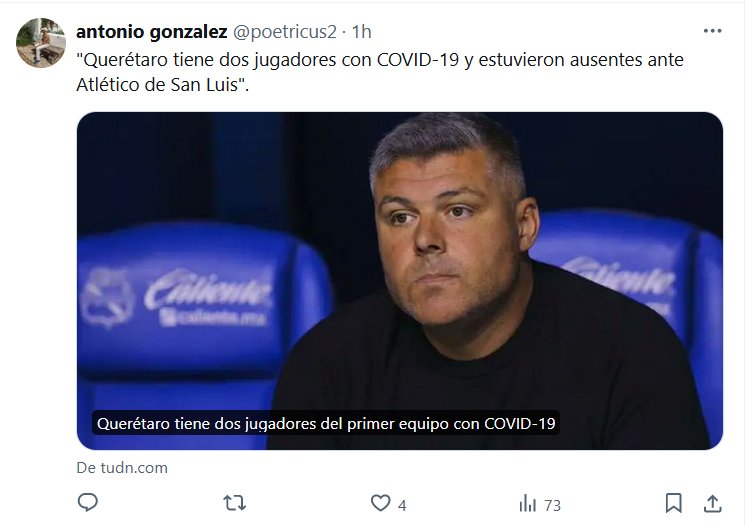746x526 pixels.
Task: Visit the @poetricus2 handle
Action: (x=285, y=32)
